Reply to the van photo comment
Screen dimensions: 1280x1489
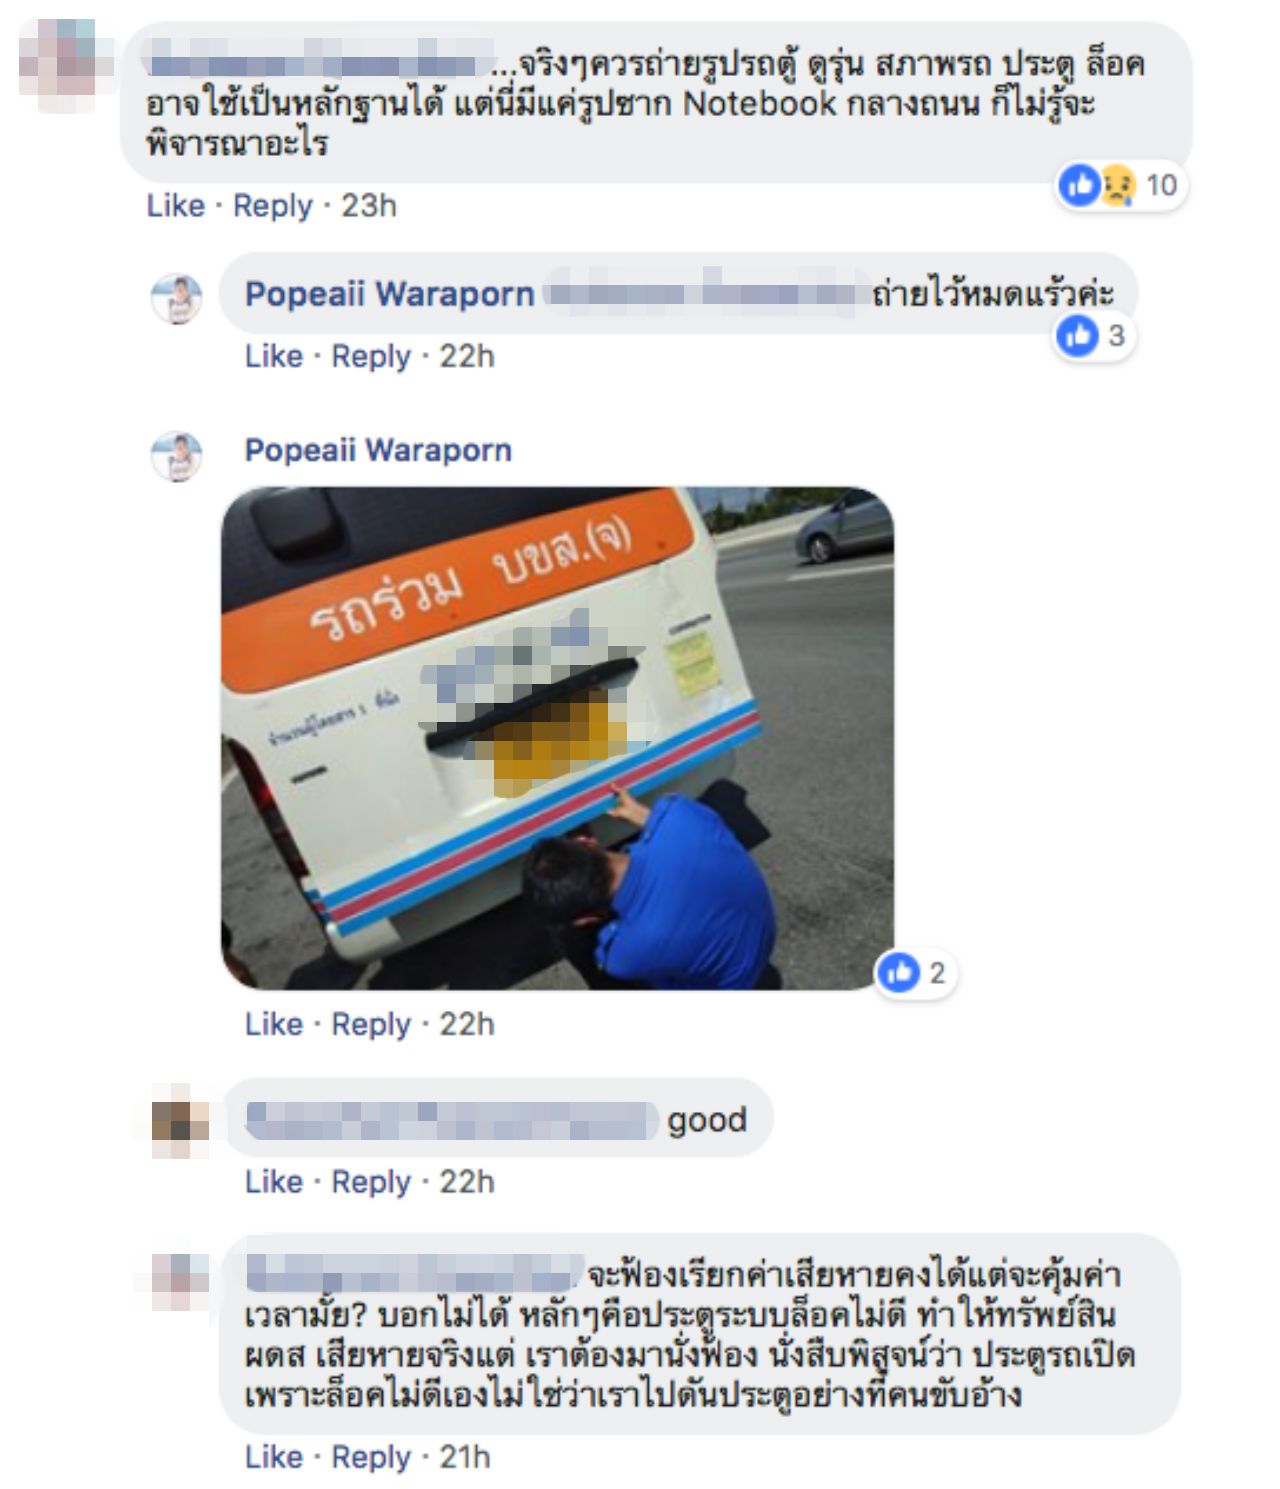371,1024
